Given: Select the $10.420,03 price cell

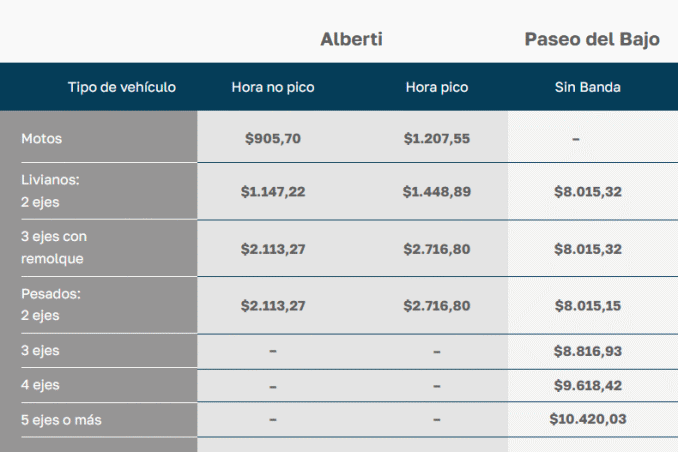Looking at the screenshot, I should coord(588,419).
